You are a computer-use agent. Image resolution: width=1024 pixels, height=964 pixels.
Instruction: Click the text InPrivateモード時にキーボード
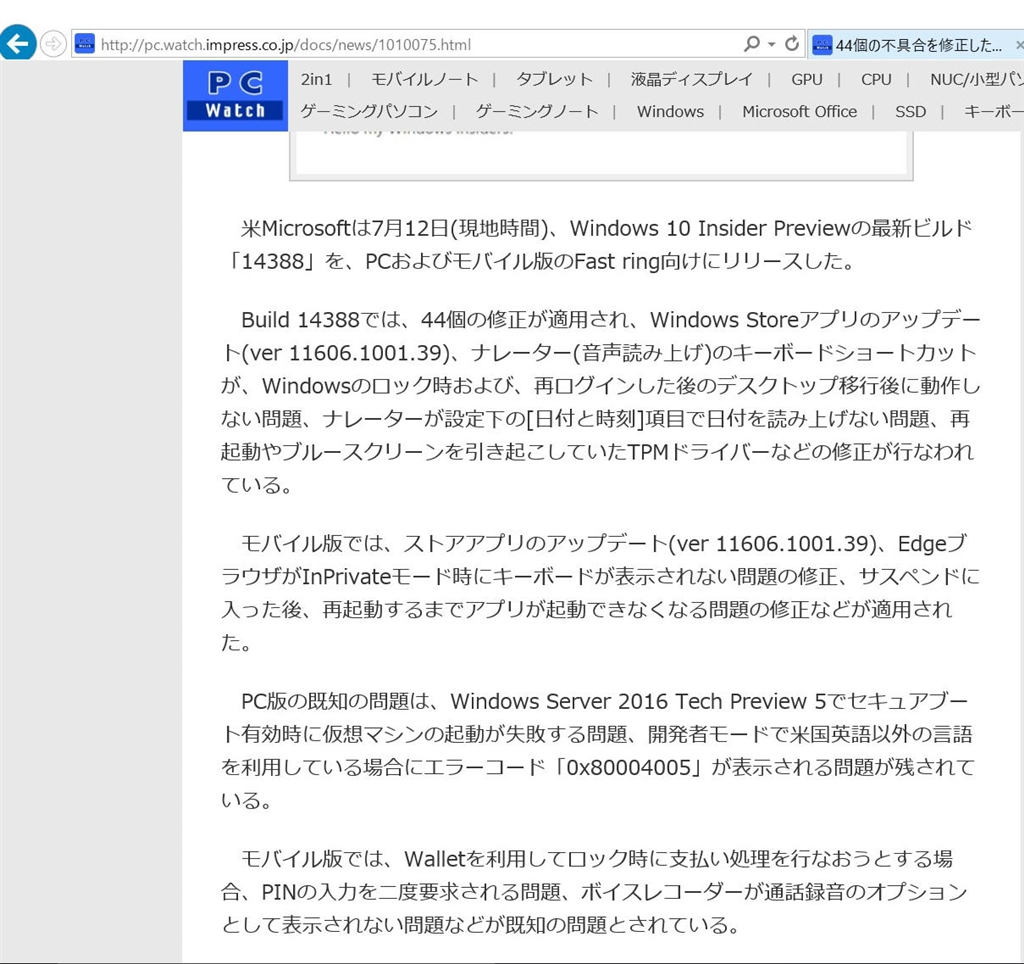447,576
